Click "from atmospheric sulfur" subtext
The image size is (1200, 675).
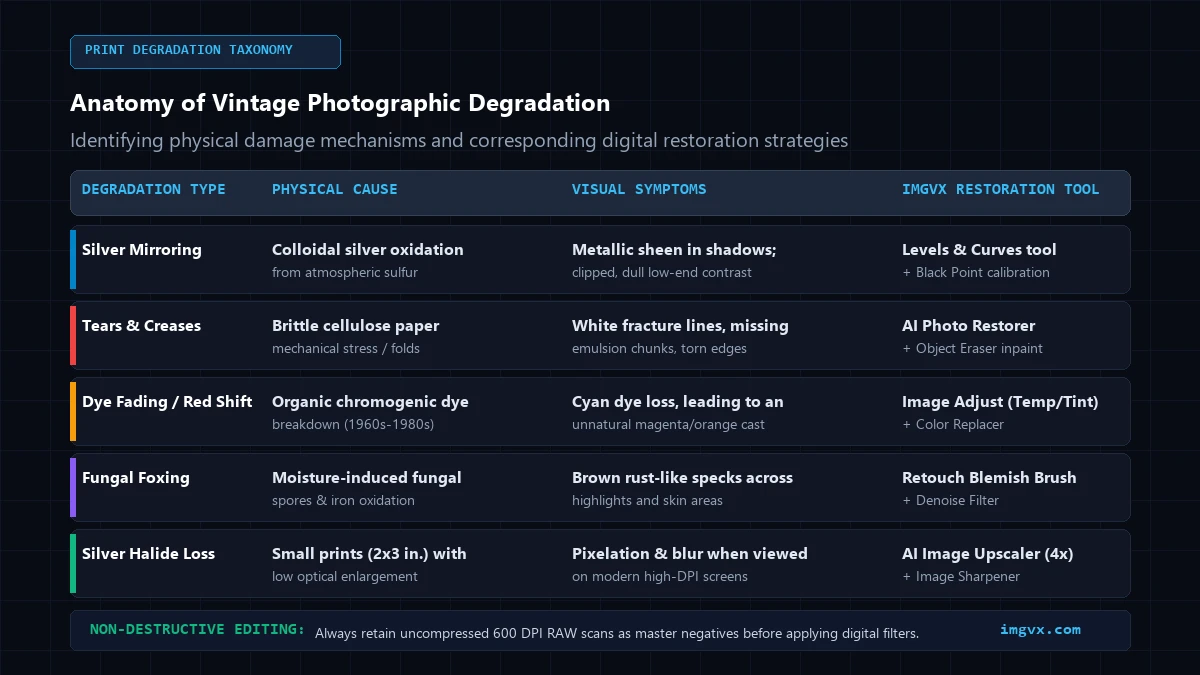pos(345,272)
